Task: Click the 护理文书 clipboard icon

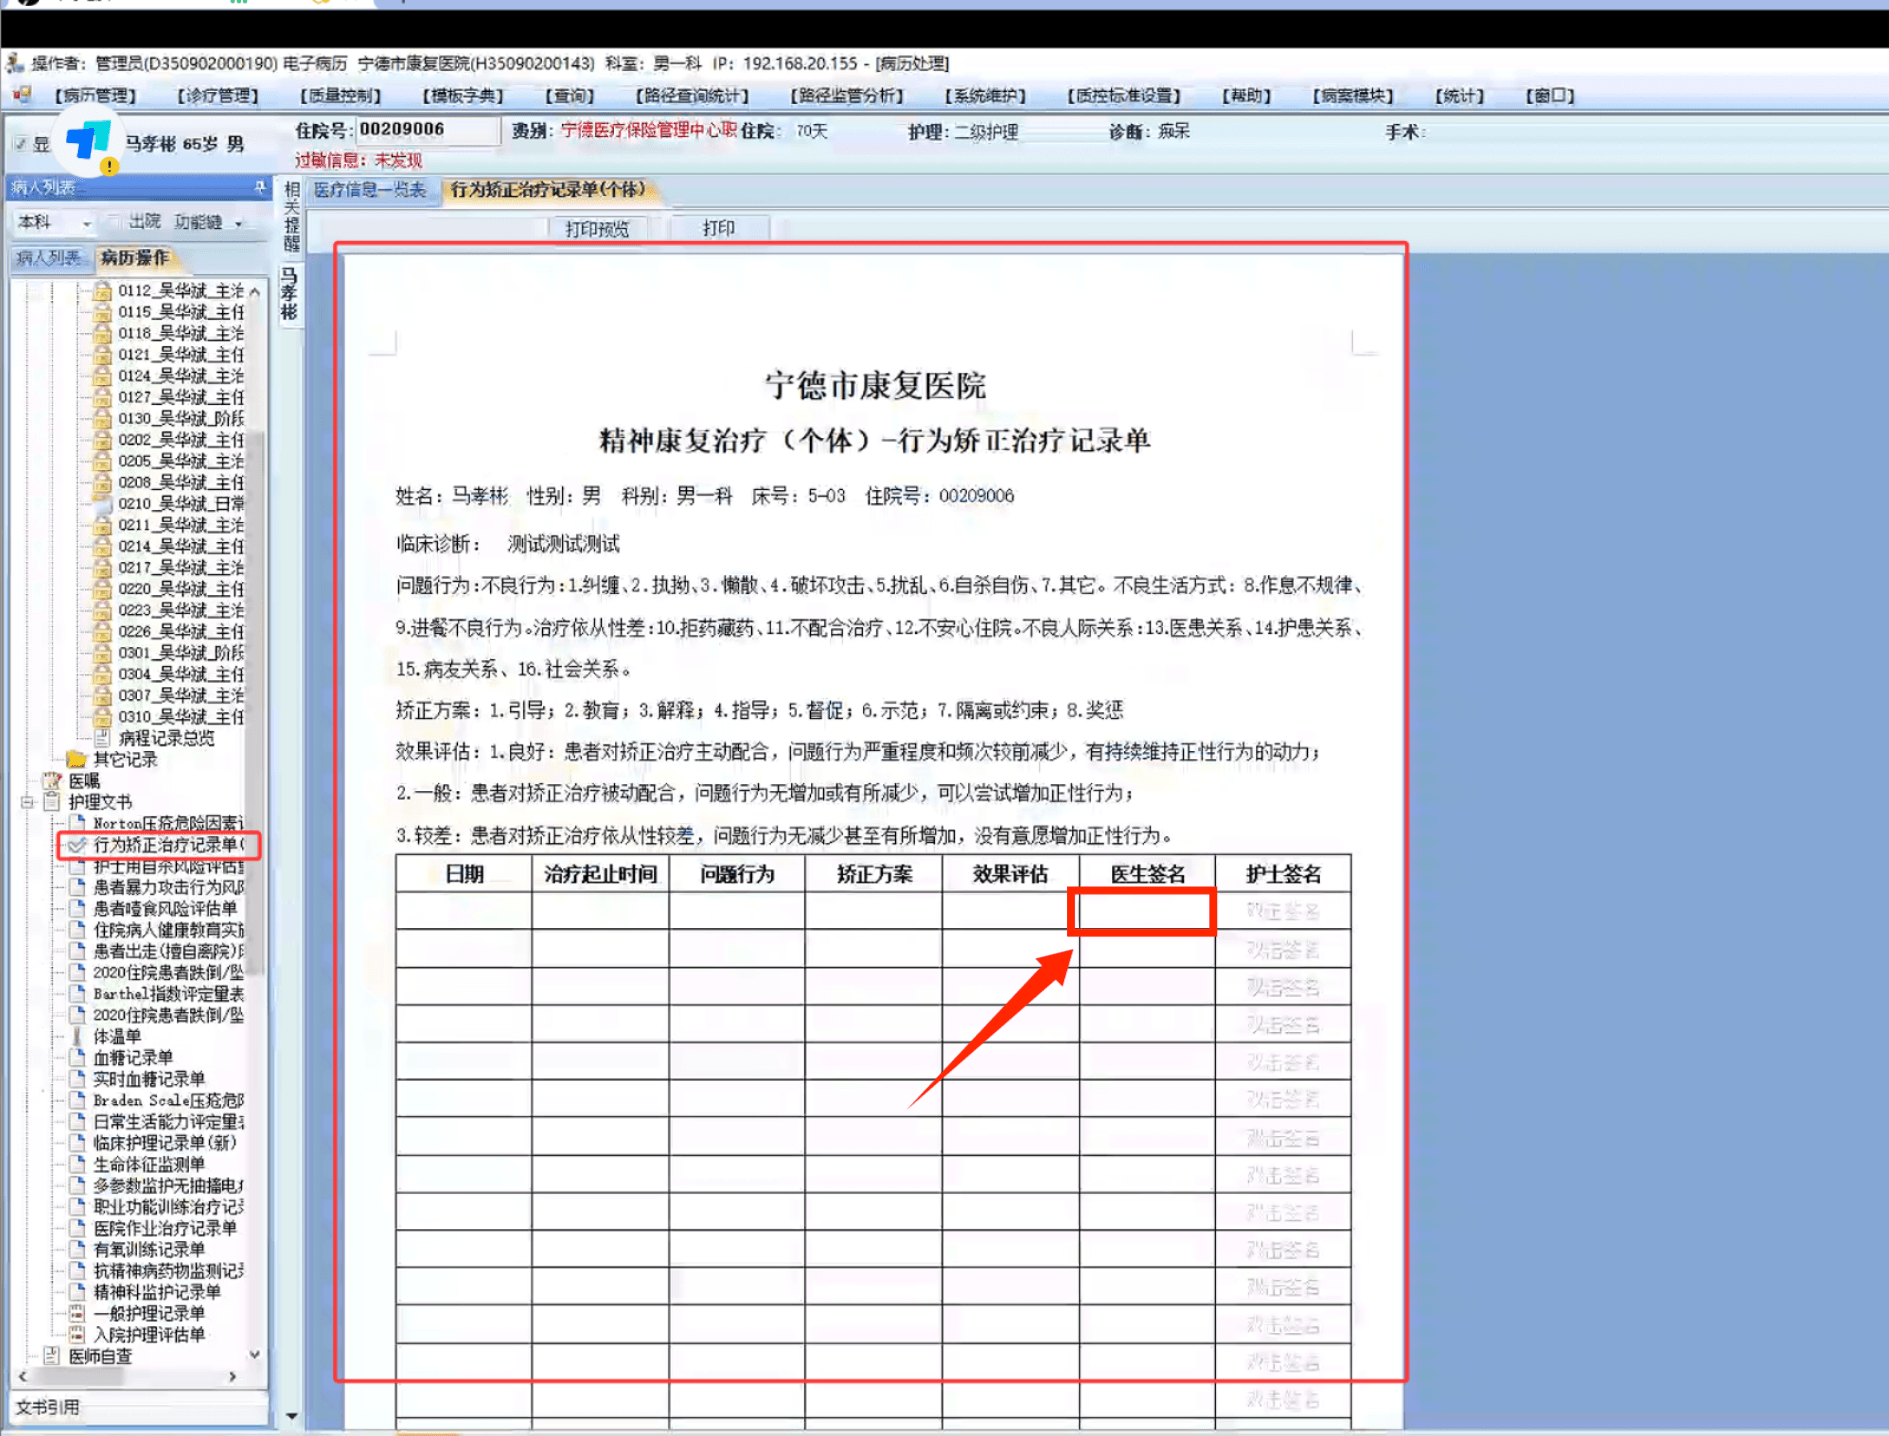Action: point(52,802)
